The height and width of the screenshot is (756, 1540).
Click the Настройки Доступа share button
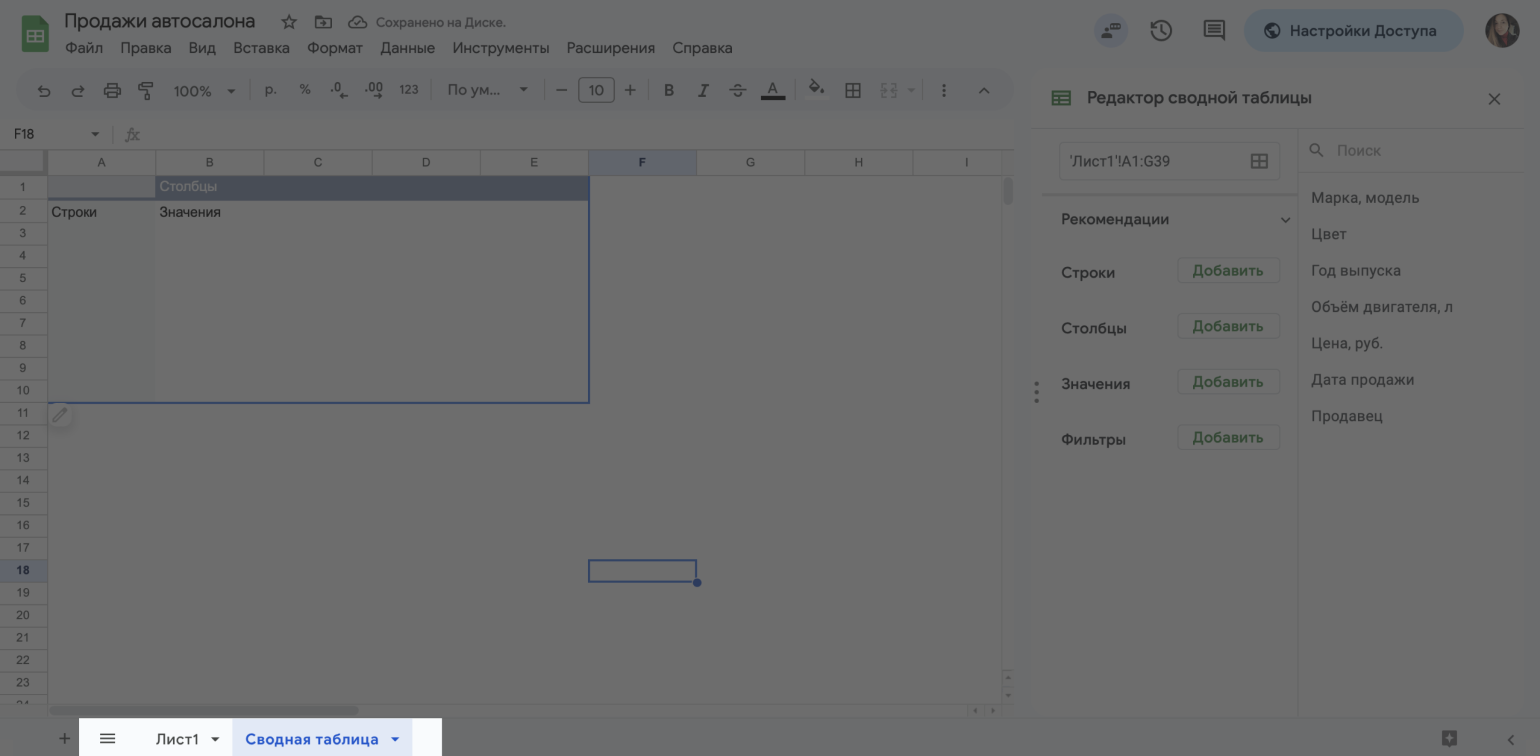[1352, 31]
